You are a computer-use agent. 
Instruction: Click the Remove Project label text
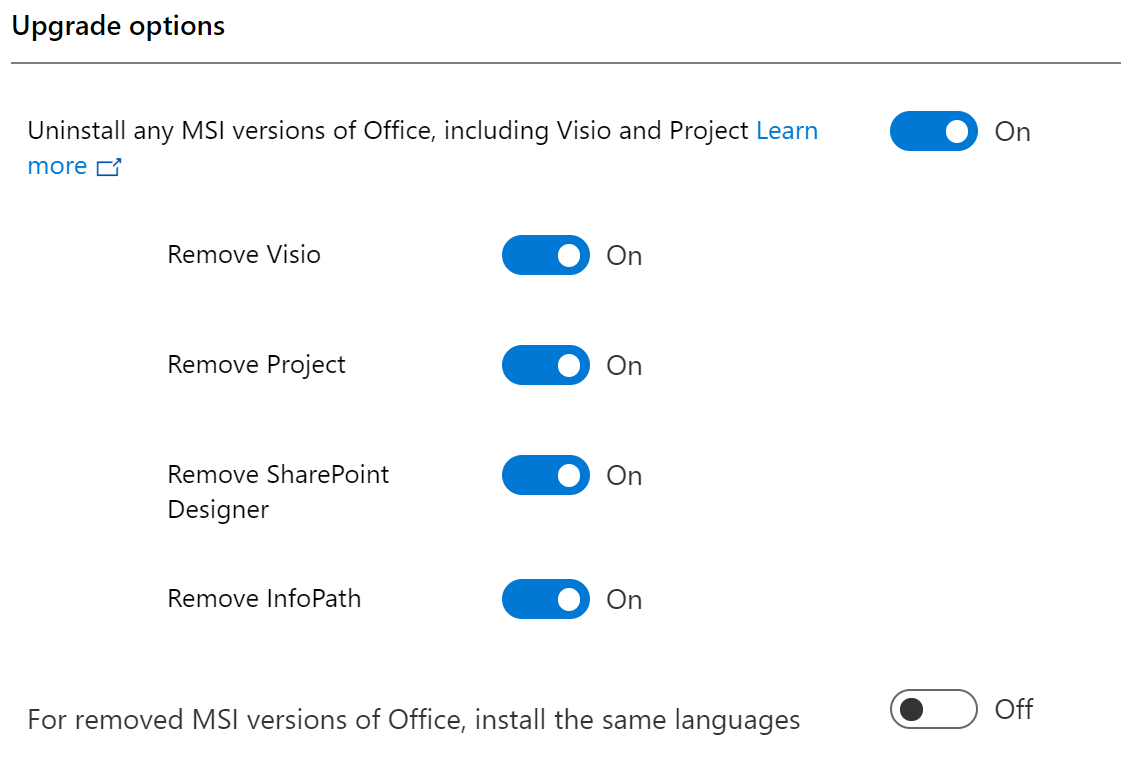coord(256,365)
